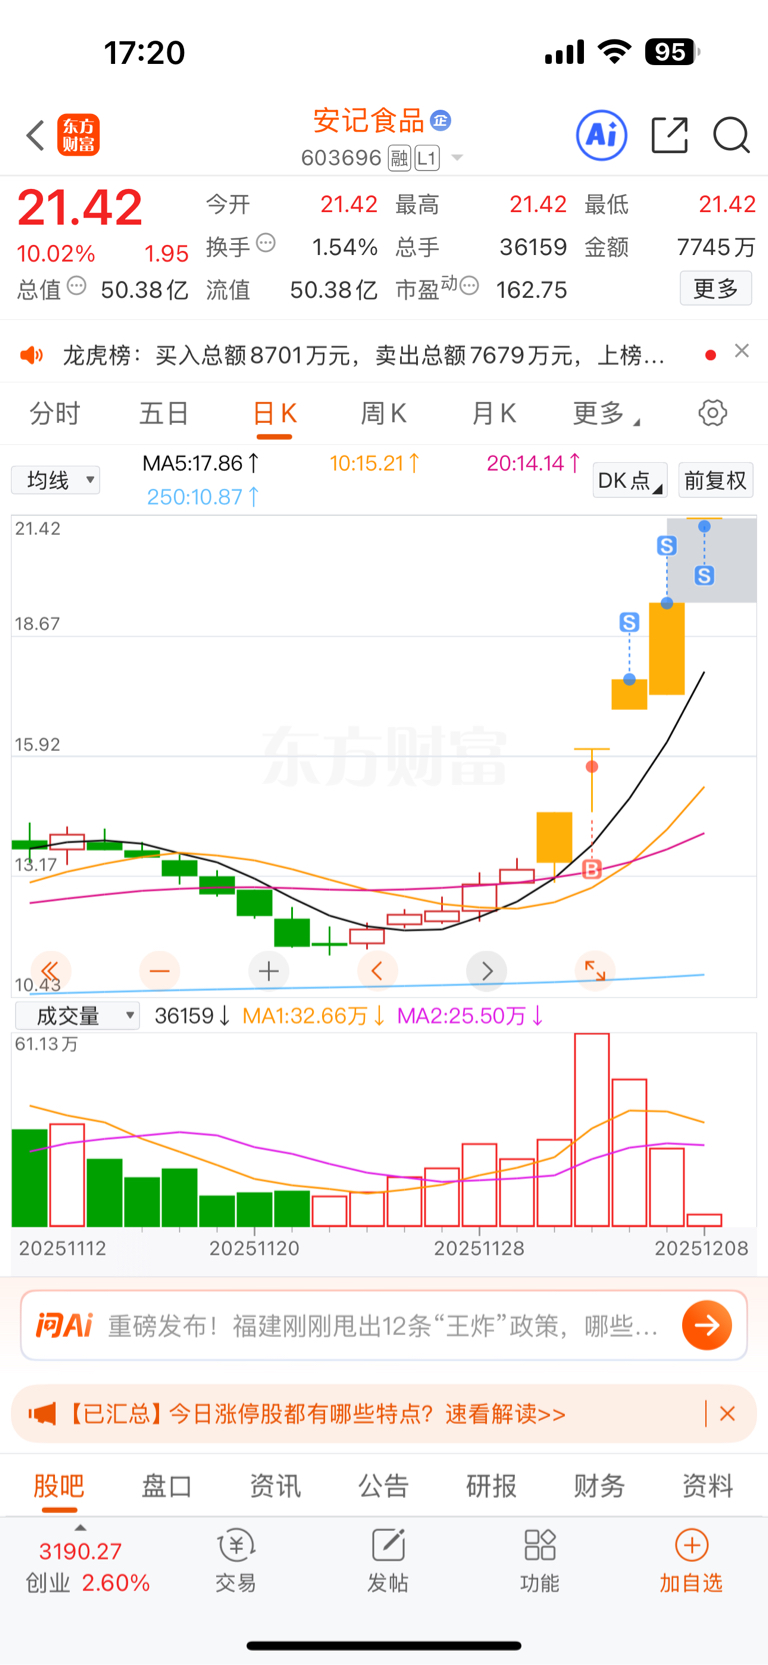Tap the share export icon
The height and width of the screenshot is (1665, 768).
pyautogui.click(x=669, y=135)
